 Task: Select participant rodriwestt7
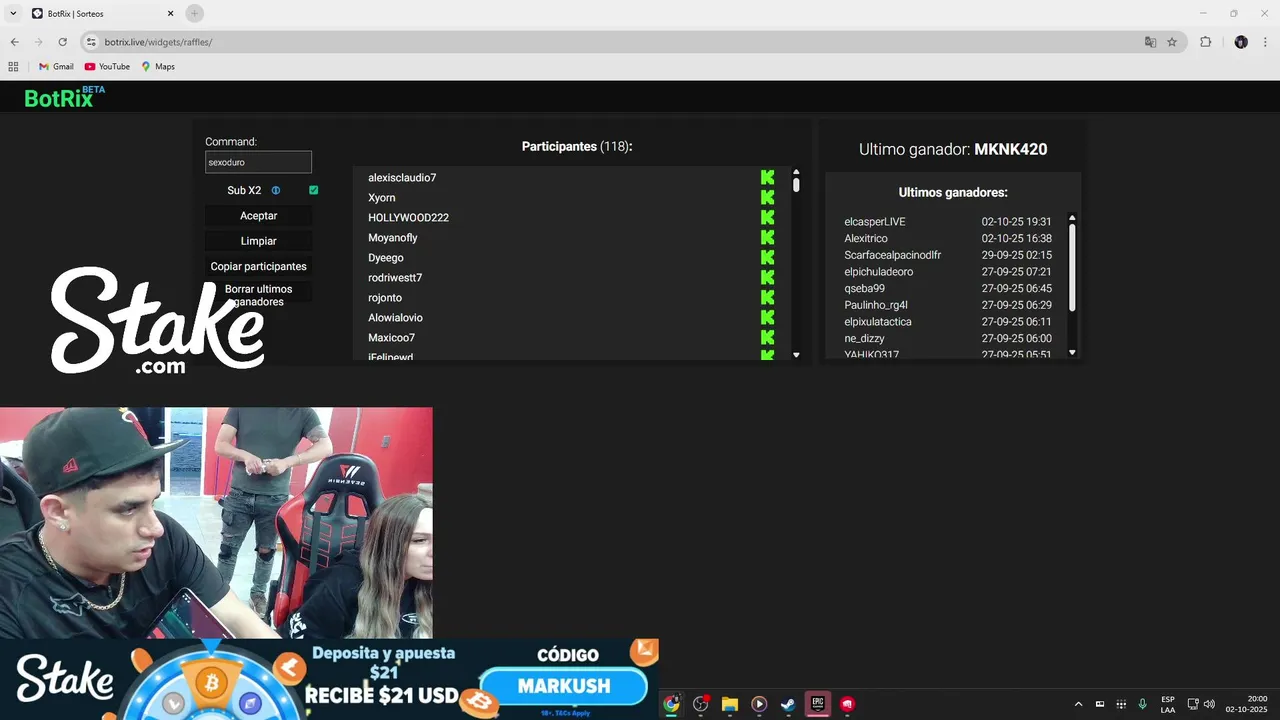tap(395, 278)
